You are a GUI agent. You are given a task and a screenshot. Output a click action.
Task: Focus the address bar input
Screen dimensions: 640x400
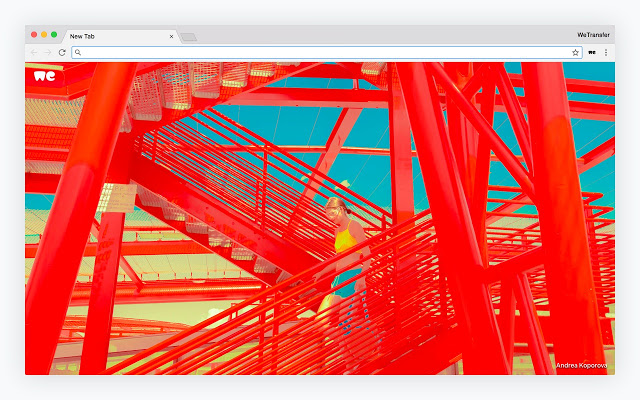pos(327,52)
